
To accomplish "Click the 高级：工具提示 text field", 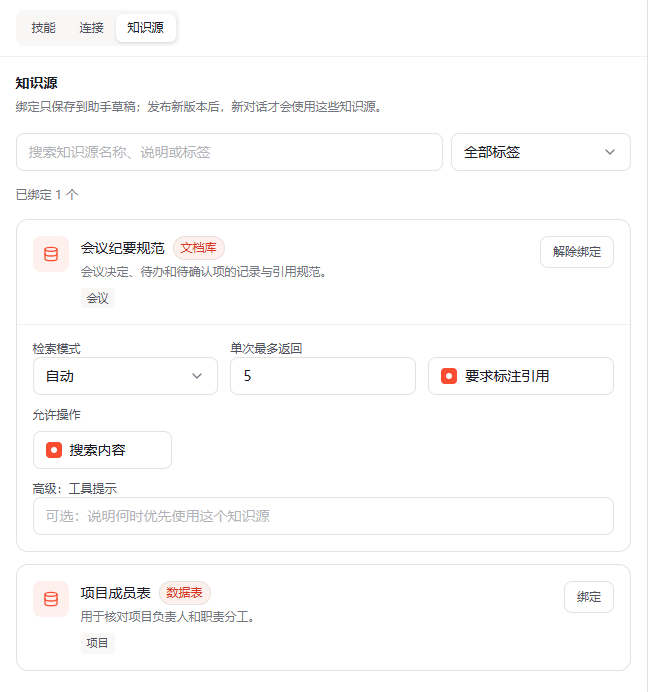I will coord(323,516).
